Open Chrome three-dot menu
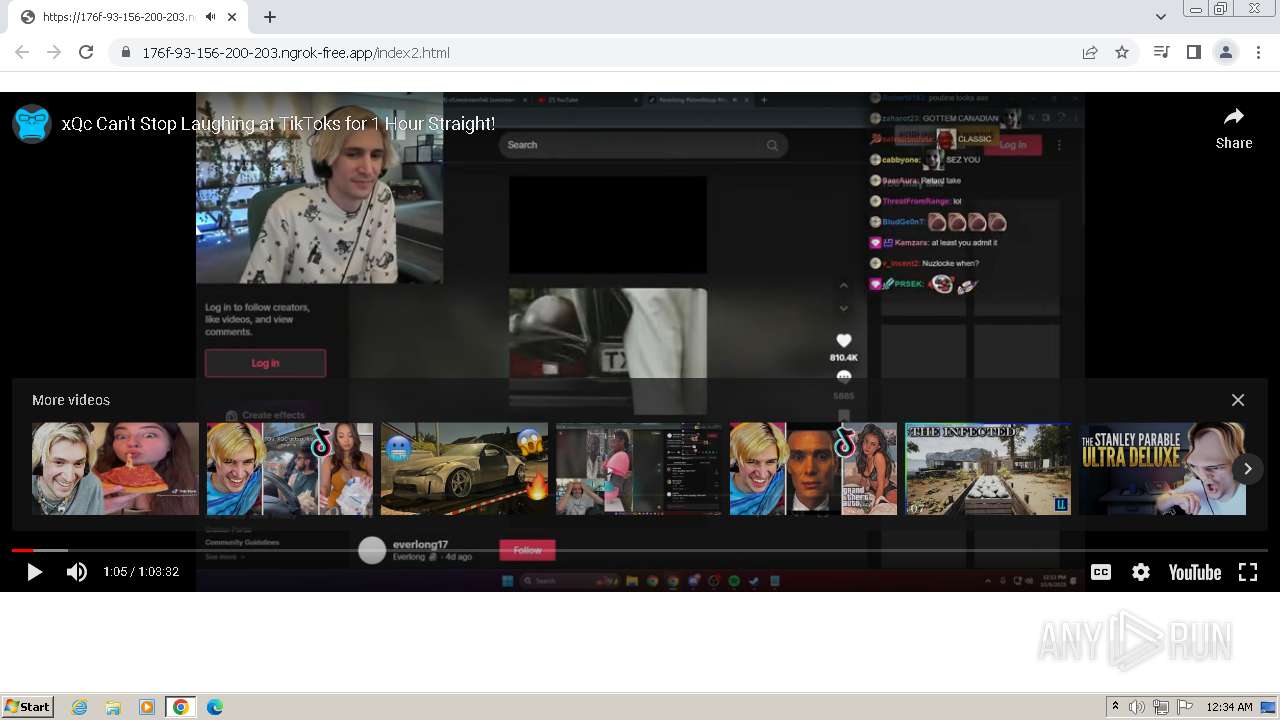 click(x=1258, y=52)
